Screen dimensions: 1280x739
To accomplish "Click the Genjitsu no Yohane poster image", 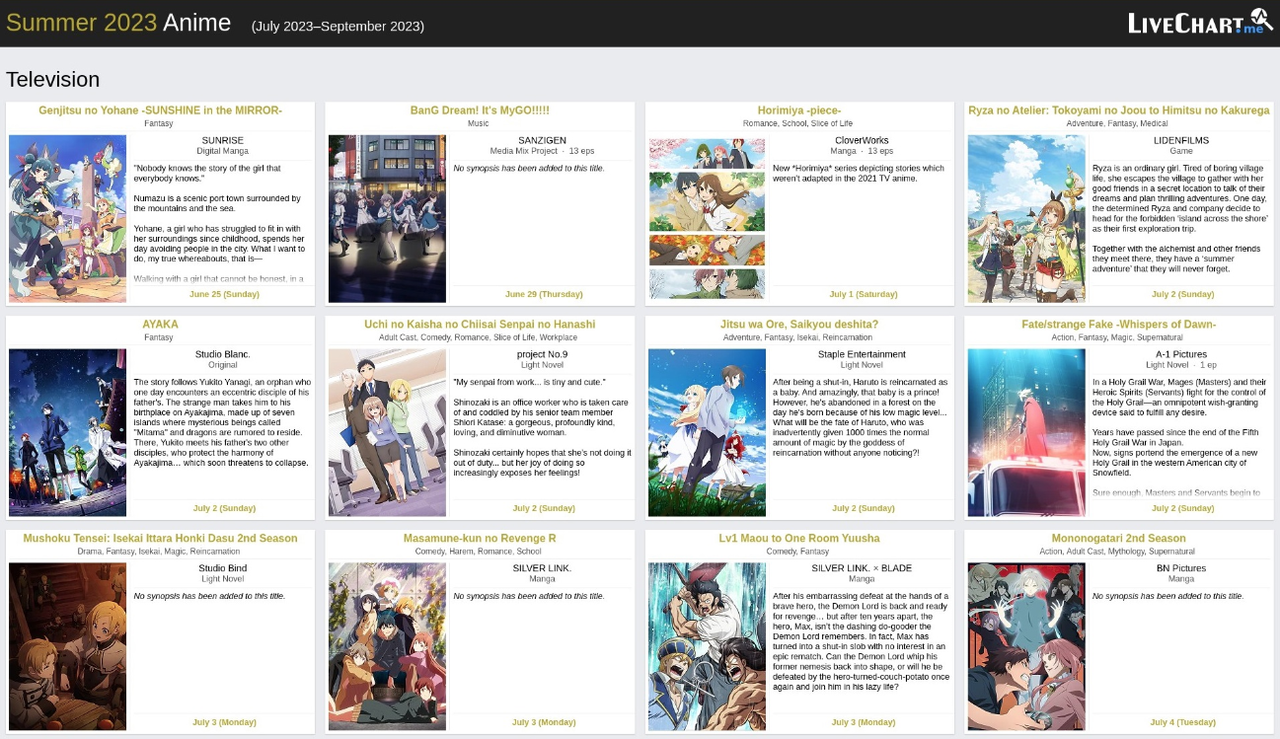I will pos(67,219).
